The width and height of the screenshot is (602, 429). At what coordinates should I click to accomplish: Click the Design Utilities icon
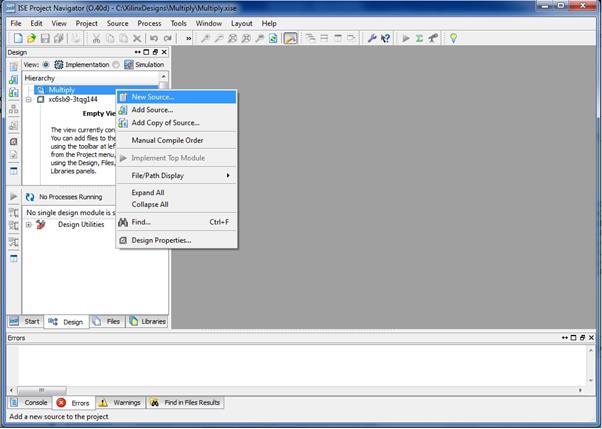(41, 224)
